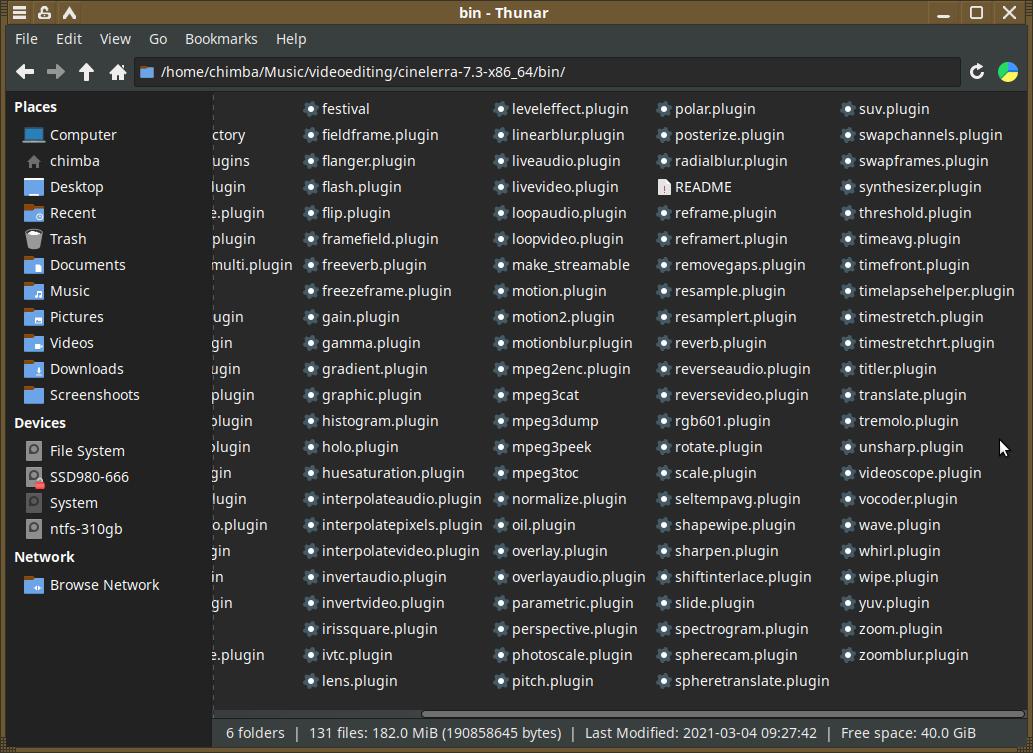Go forward with the right arrow button
1033x753 pixels.
point(55,72)
